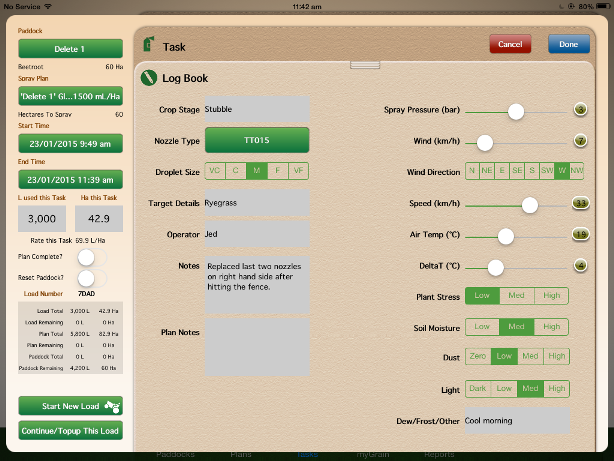Tap the Operator text field
The width and height of the screenshot is (614, 461).
(x=257, y=234)
